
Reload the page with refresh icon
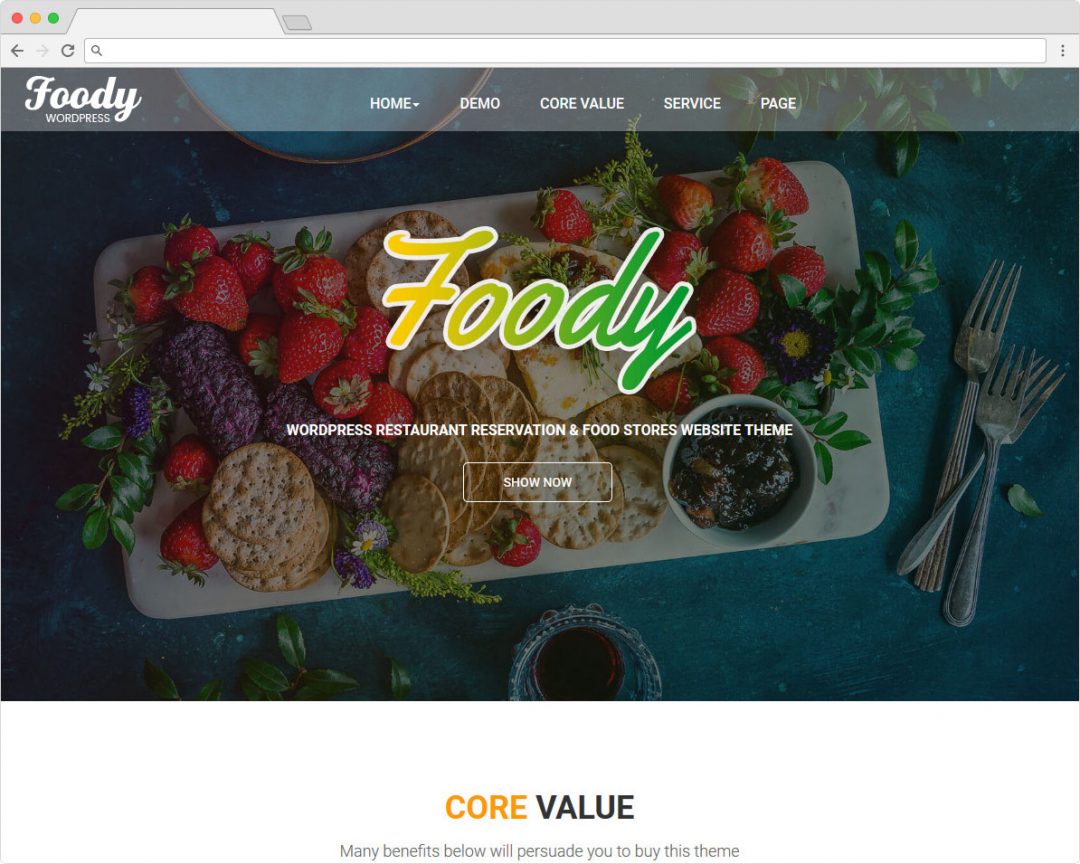[68, 50]
